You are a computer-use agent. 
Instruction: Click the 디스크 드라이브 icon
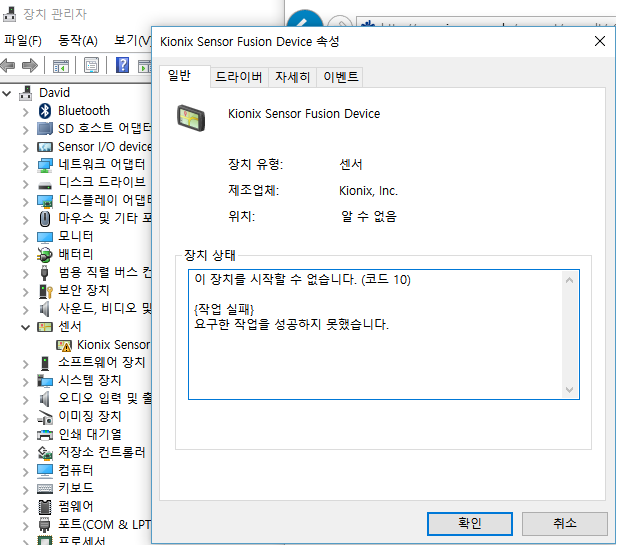click(45, 185)
